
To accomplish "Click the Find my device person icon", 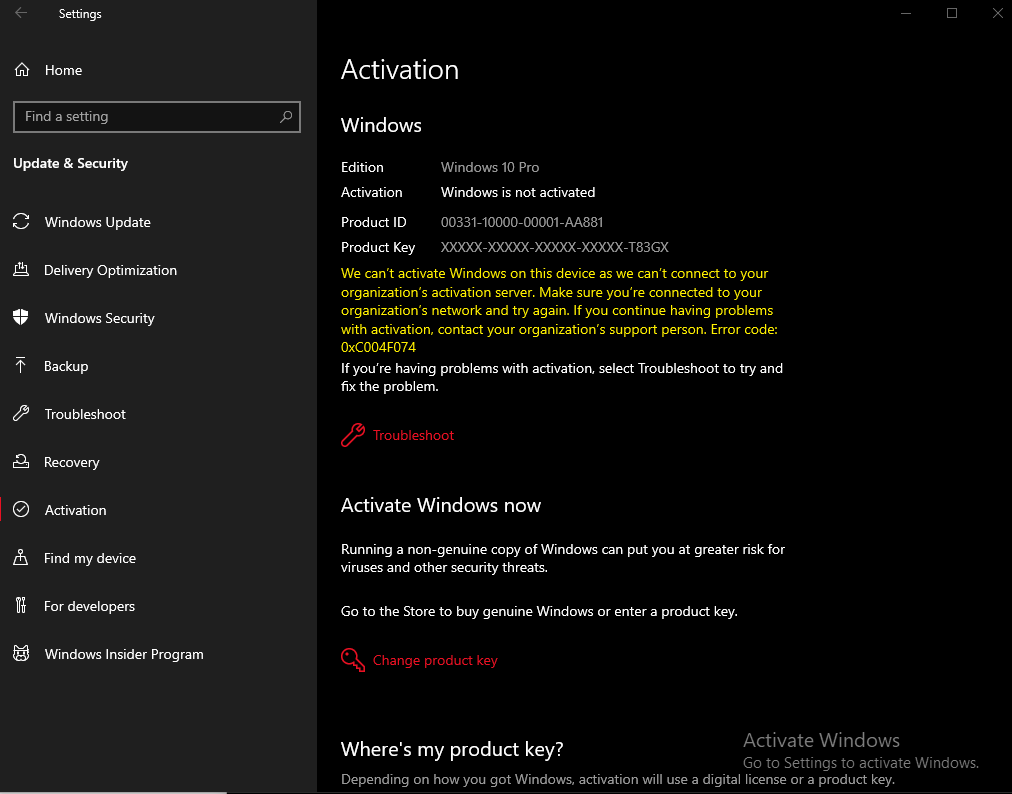I will [21, 558].
